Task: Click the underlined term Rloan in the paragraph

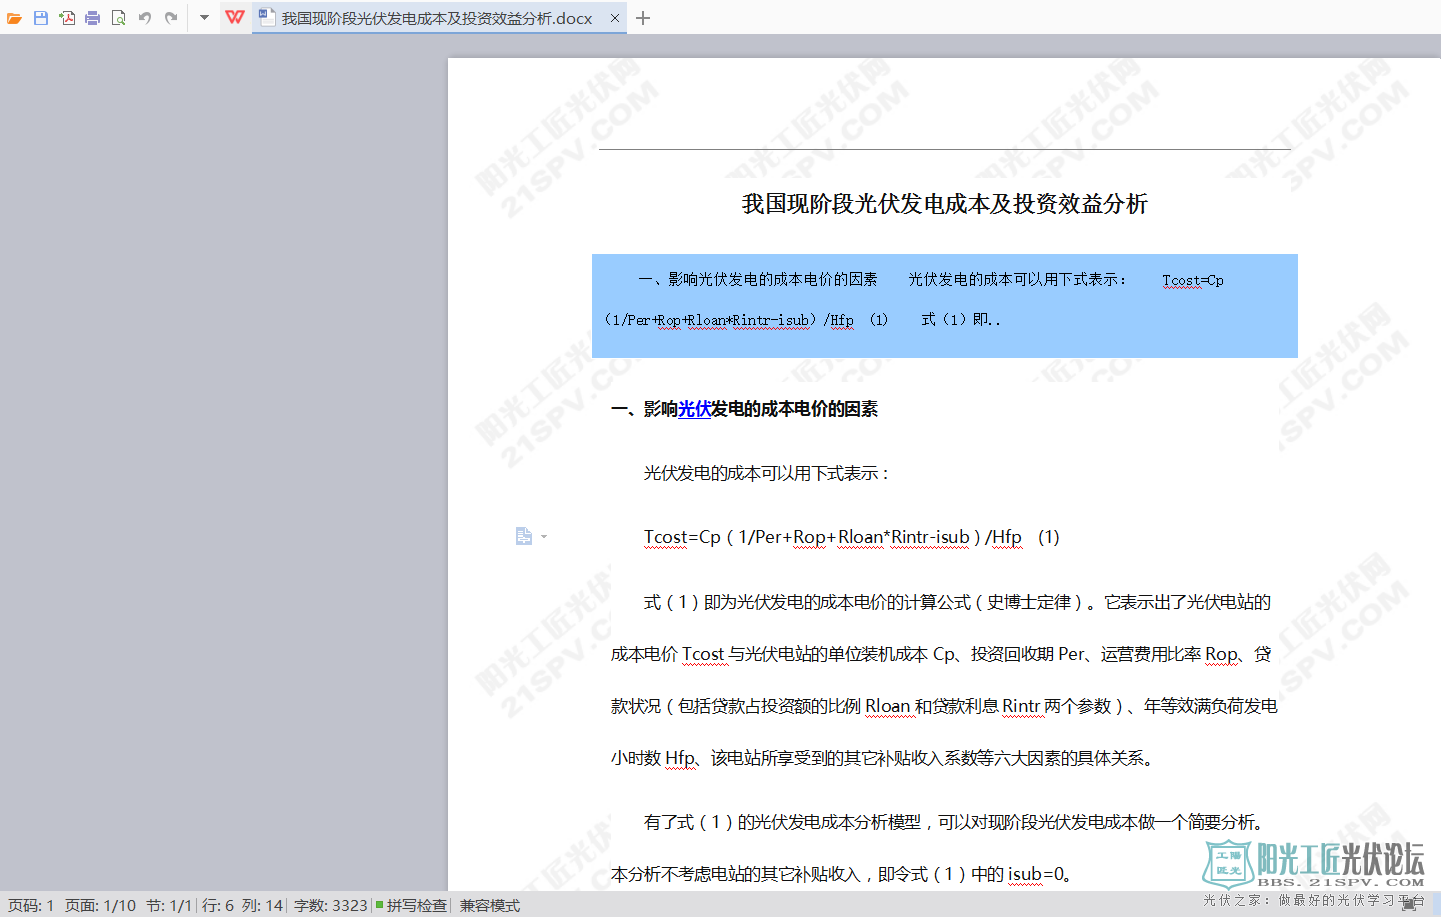Action: 888,706
